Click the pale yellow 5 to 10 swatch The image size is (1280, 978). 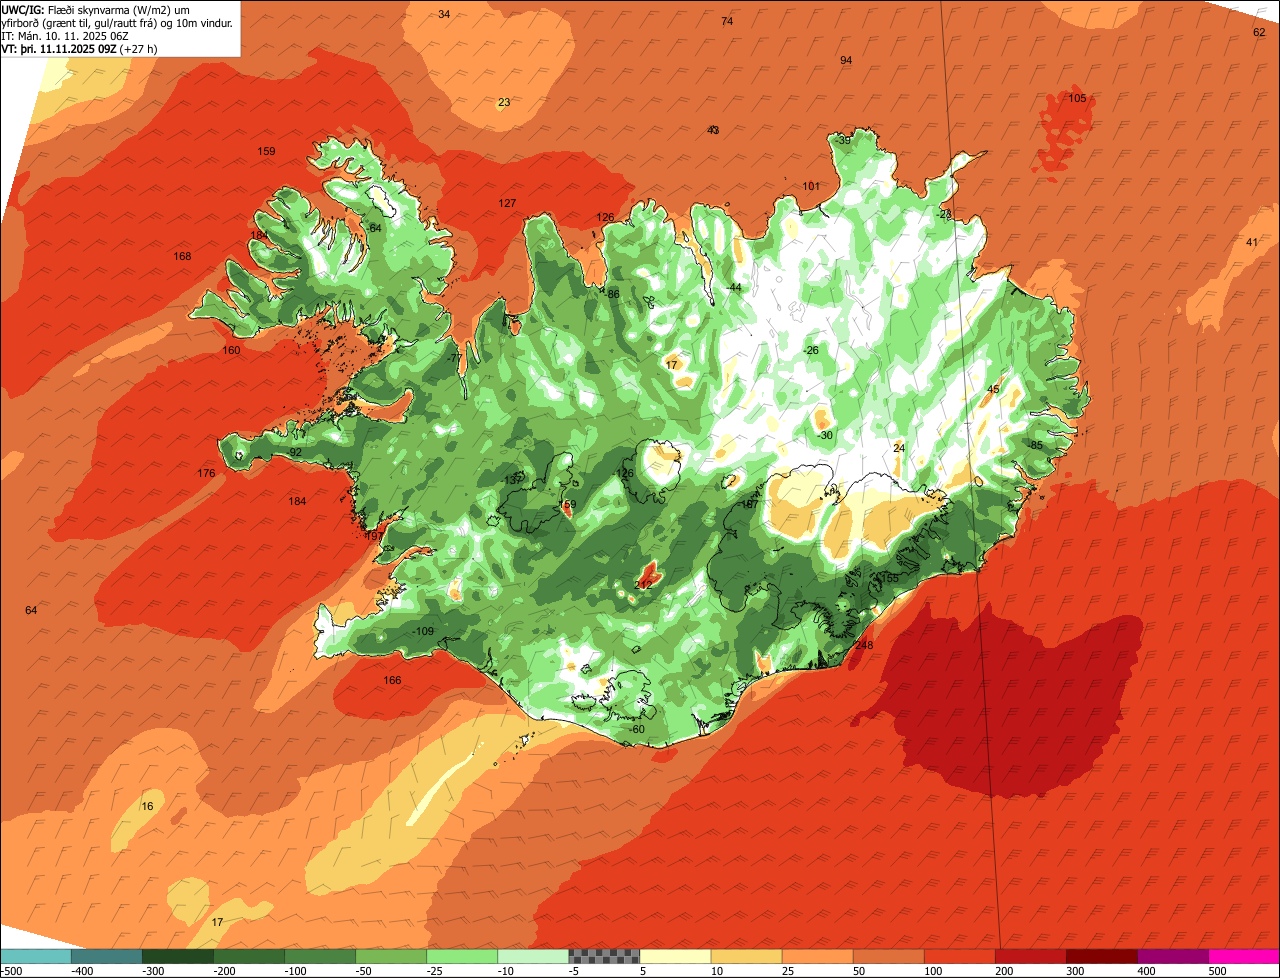click(x=675, y=956)
